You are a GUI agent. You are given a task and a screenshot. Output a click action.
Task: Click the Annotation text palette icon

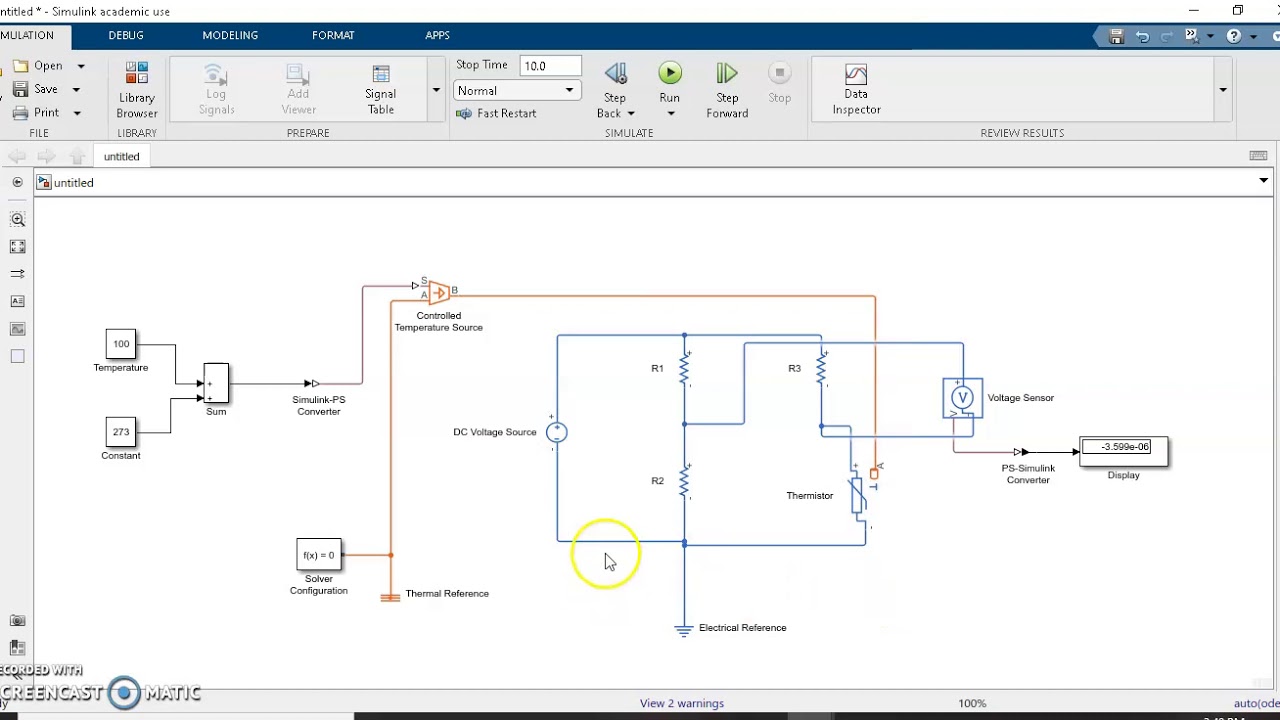tap(17, 301)
